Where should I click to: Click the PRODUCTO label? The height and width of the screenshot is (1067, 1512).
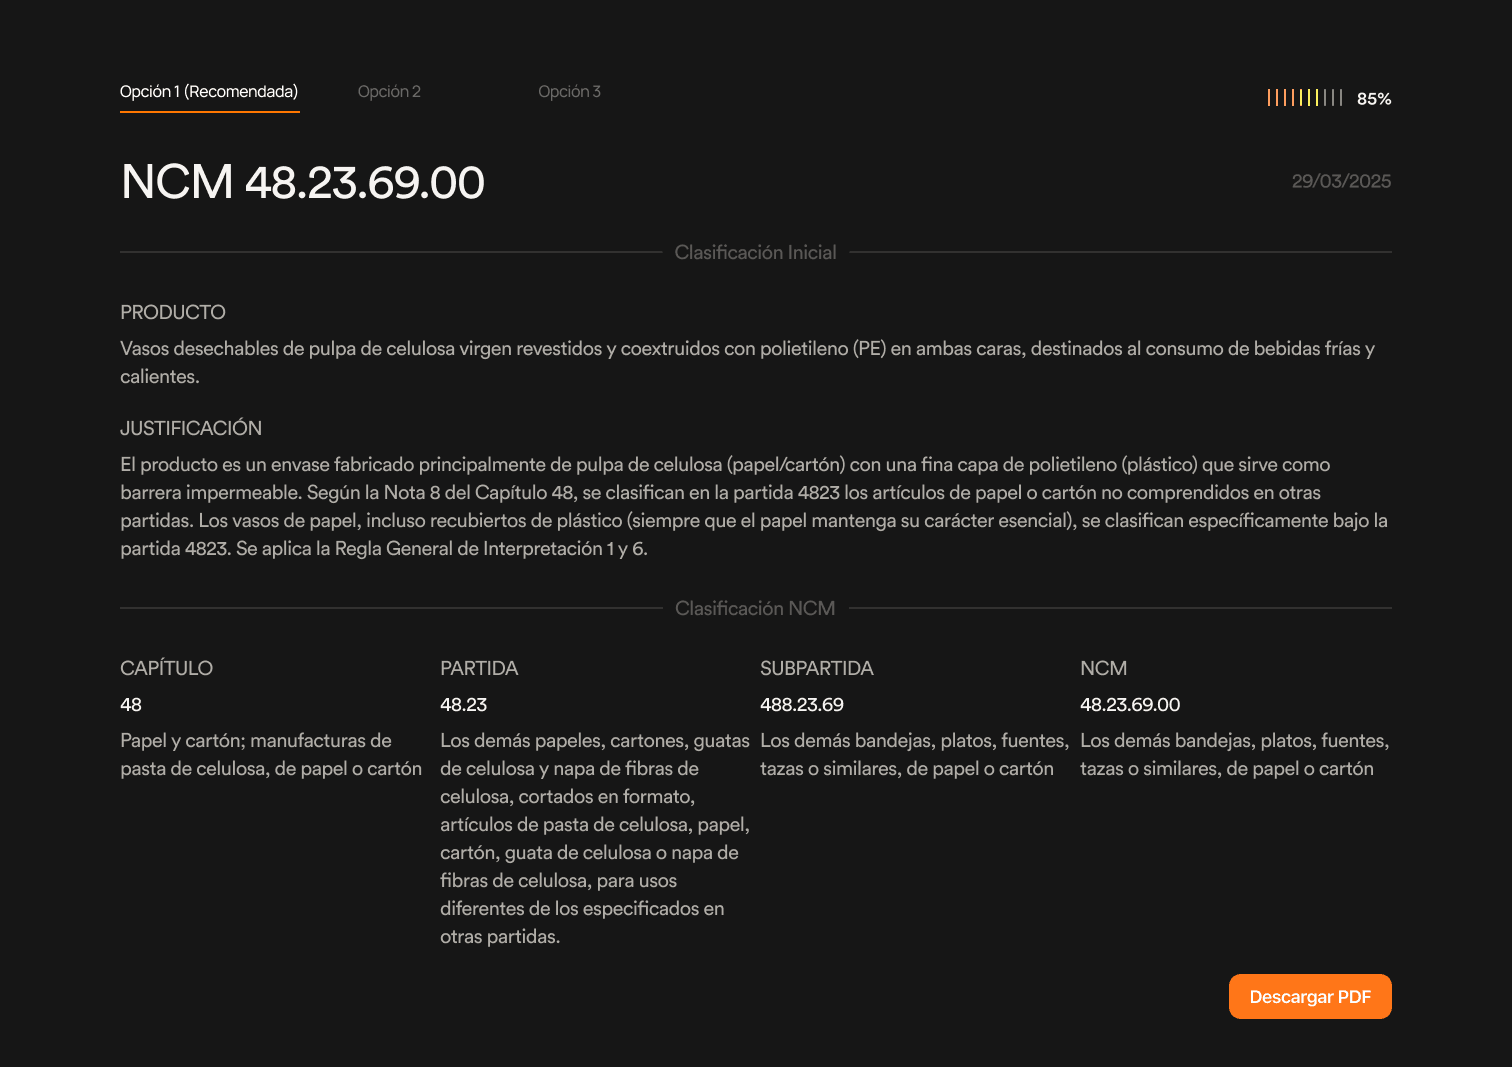point(173,313)
